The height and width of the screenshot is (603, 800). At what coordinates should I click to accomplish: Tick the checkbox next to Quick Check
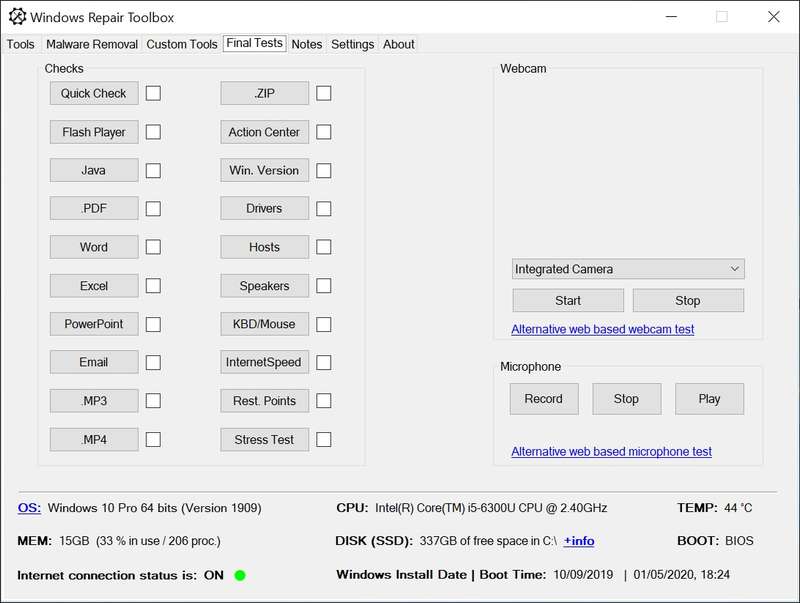153,93
